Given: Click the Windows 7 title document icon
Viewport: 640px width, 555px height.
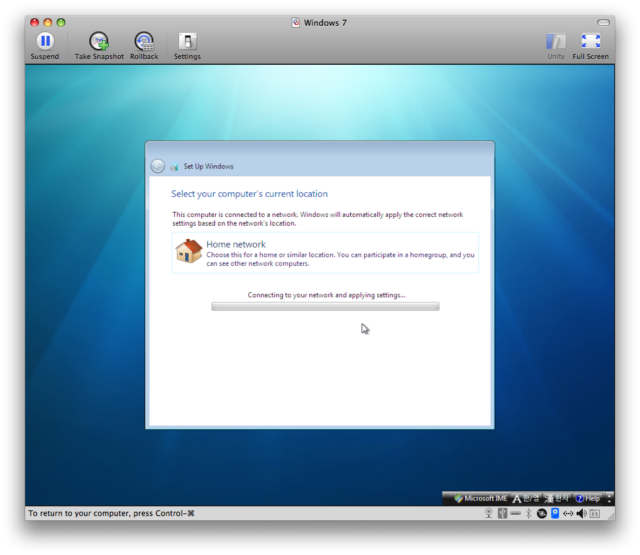Looking at the screenshot, I should coord(296,22).
